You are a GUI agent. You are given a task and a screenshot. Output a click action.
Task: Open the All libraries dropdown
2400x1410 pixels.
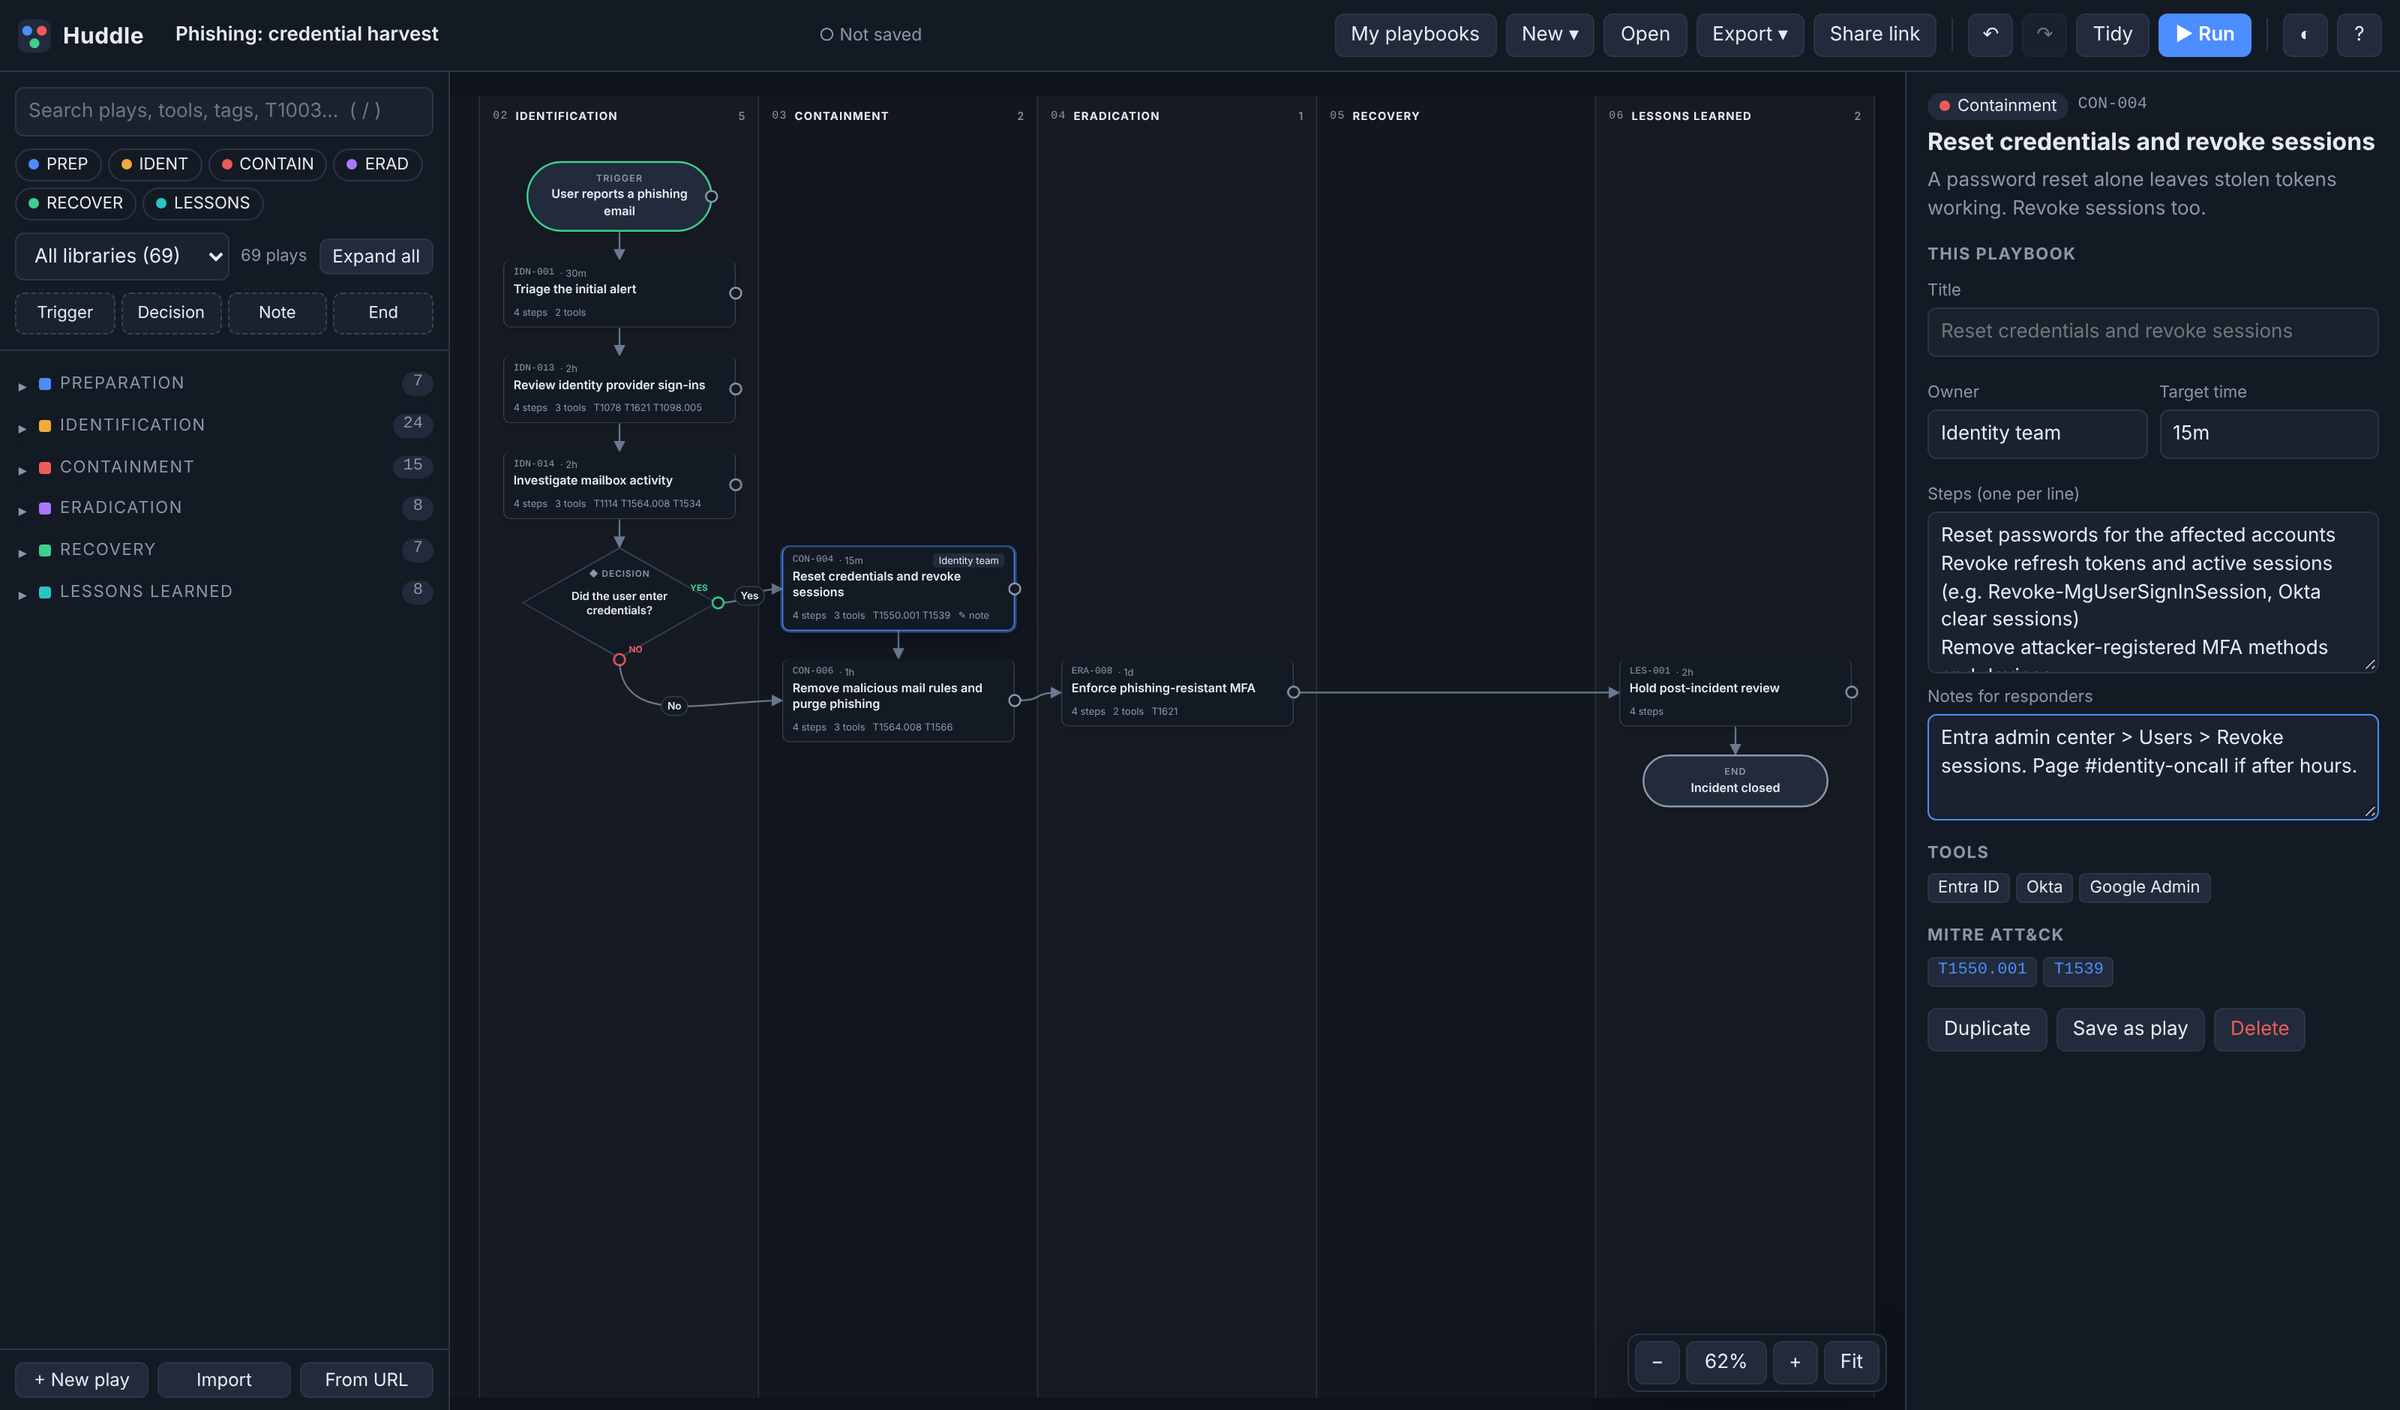click(122, 256)
